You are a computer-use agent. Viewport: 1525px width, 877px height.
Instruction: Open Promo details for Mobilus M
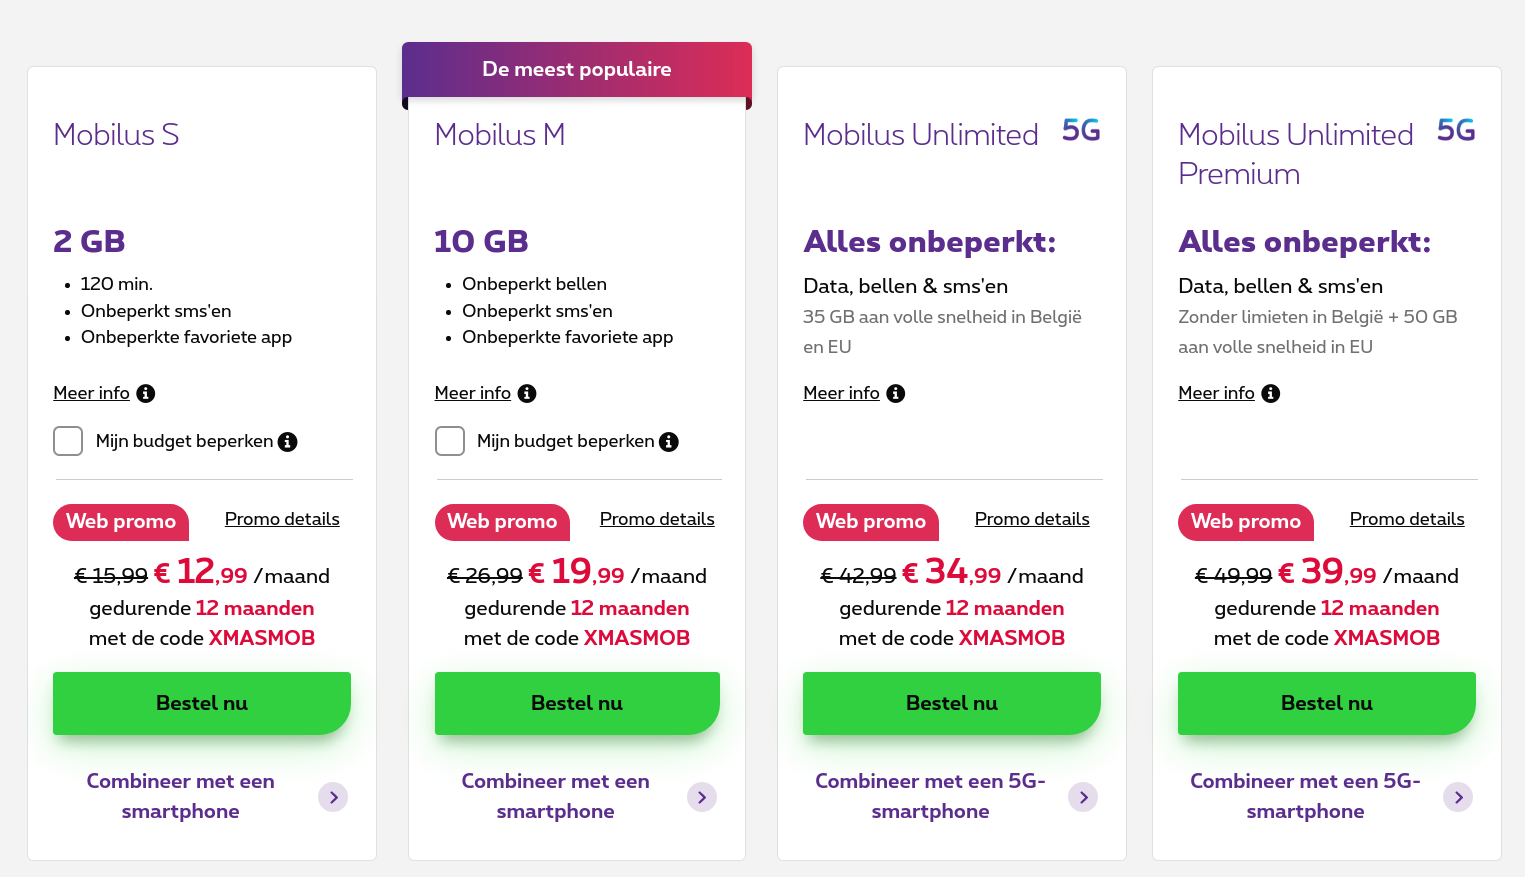(657, 519)
